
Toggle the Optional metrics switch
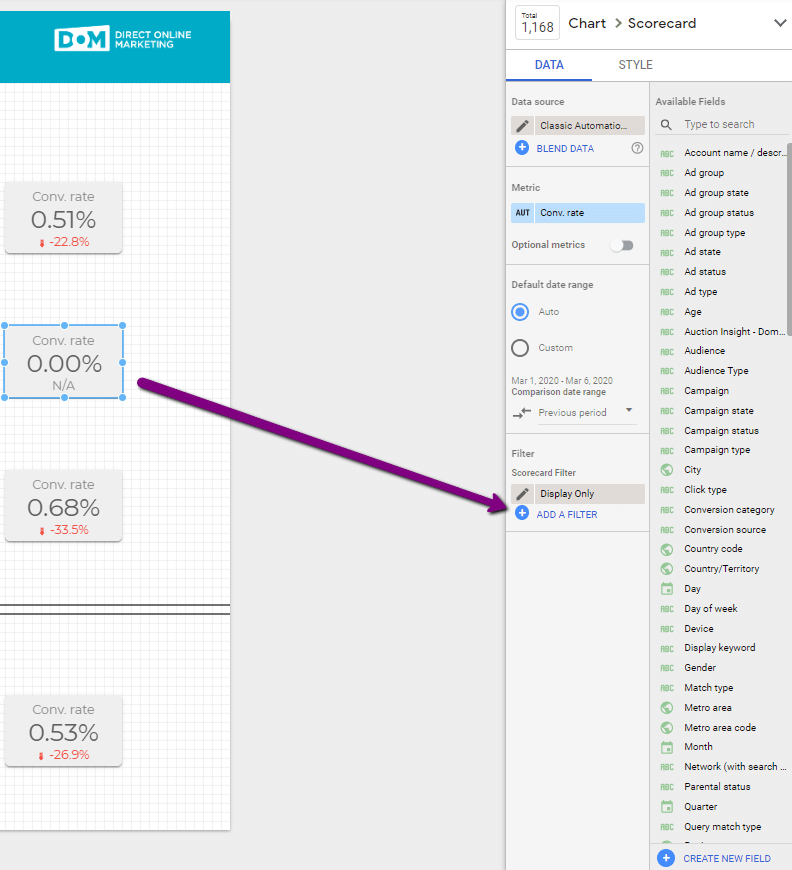[622, 245]
